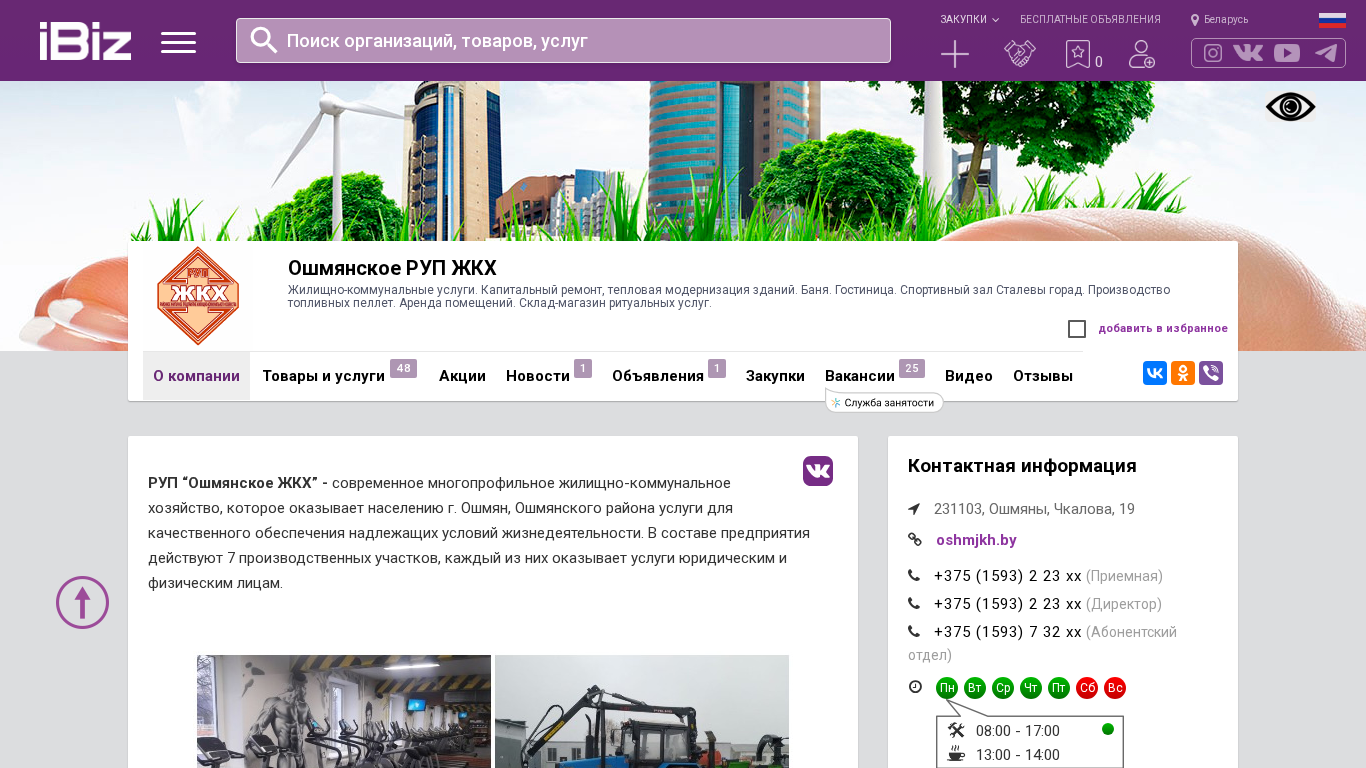The height and width of the screenshot is (768, 1366).
Task: Select the Вт day circle
Action: [x=975, y=688]
